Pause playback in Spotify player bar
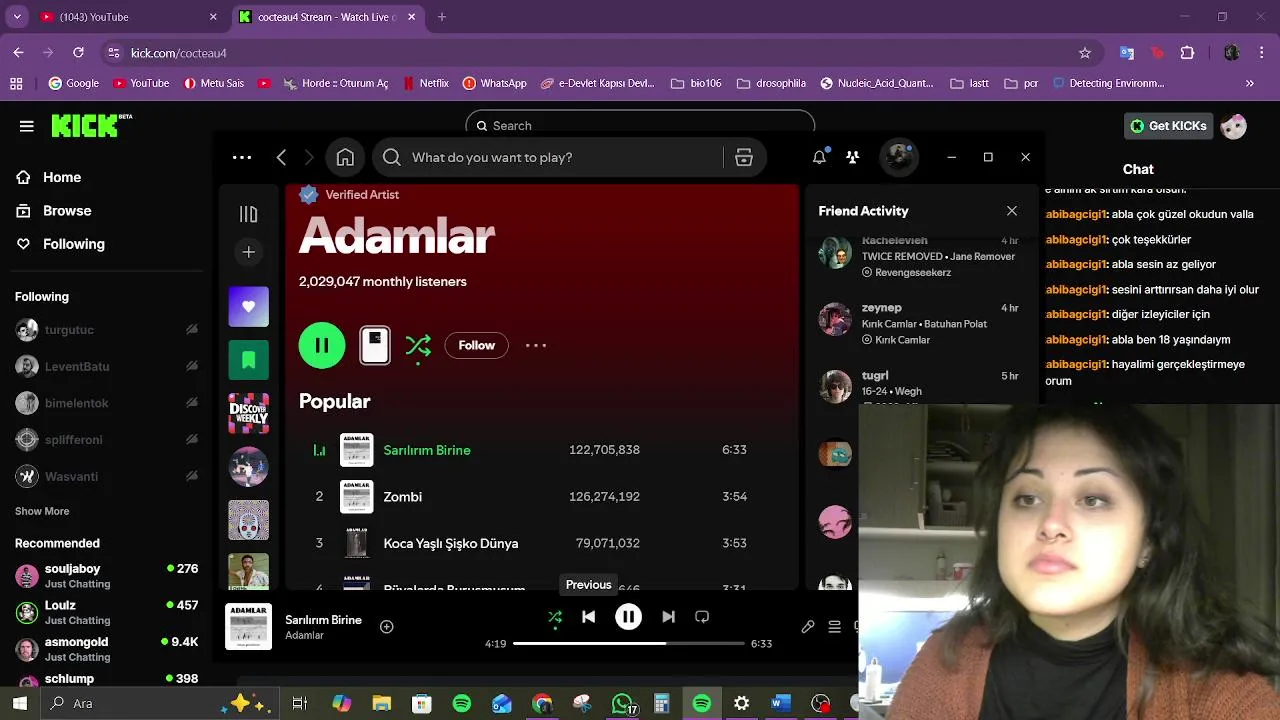This screenshot has height=720, width=1280. 628,617
